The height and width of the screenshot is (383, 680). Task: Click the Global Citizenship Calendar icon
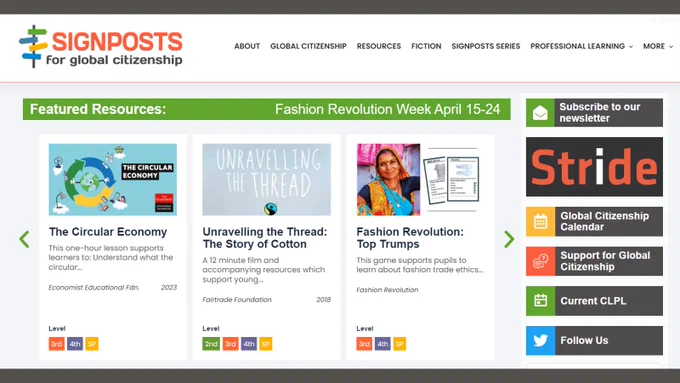click(540, 222)
